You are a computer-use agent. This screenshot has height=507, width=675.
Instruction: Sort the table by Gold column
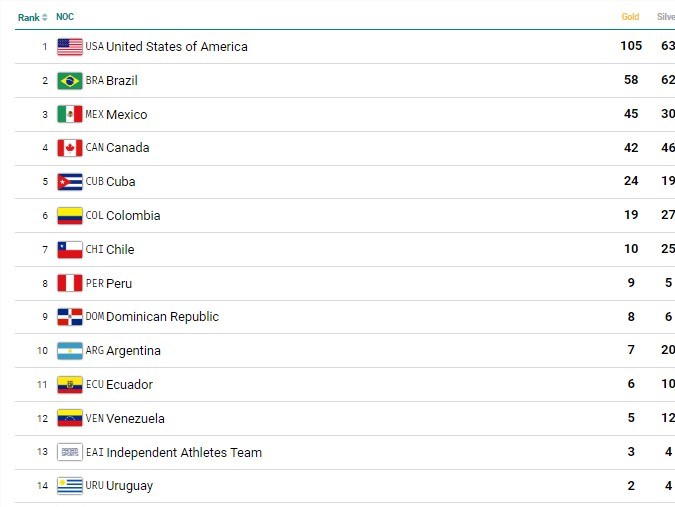(x=630, y=17)
